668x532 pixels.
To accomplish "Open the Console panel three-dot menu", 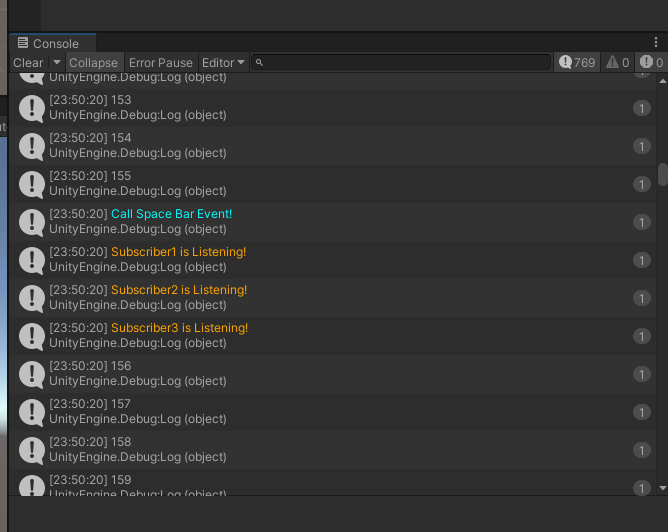I will point(656,42).
